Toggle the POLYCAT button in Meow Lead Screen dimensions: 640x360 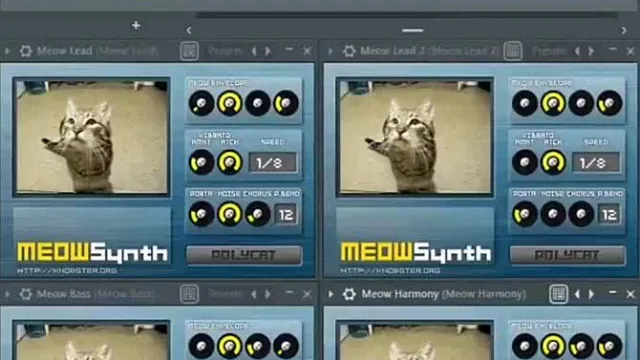(244, 255)
